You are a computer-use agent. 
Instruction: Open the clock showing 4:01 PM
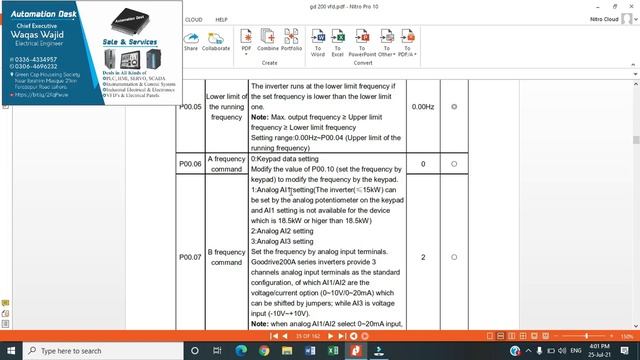(599, 351)
